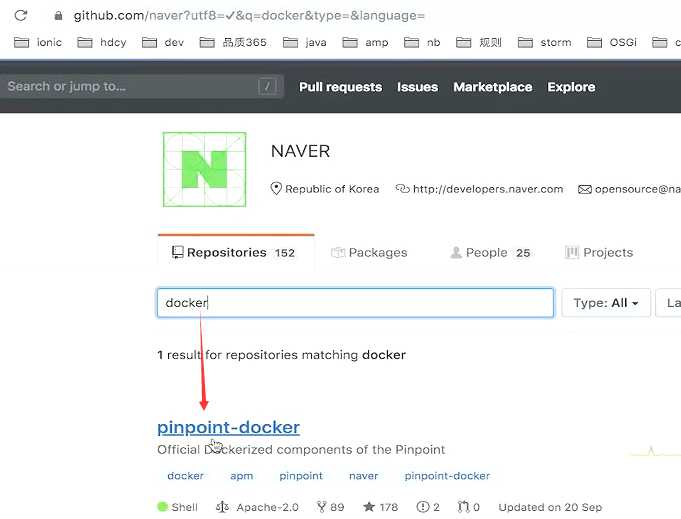Screen dimensions: 681x519
Task: Click the star count 178
Action: coord(381,507)
